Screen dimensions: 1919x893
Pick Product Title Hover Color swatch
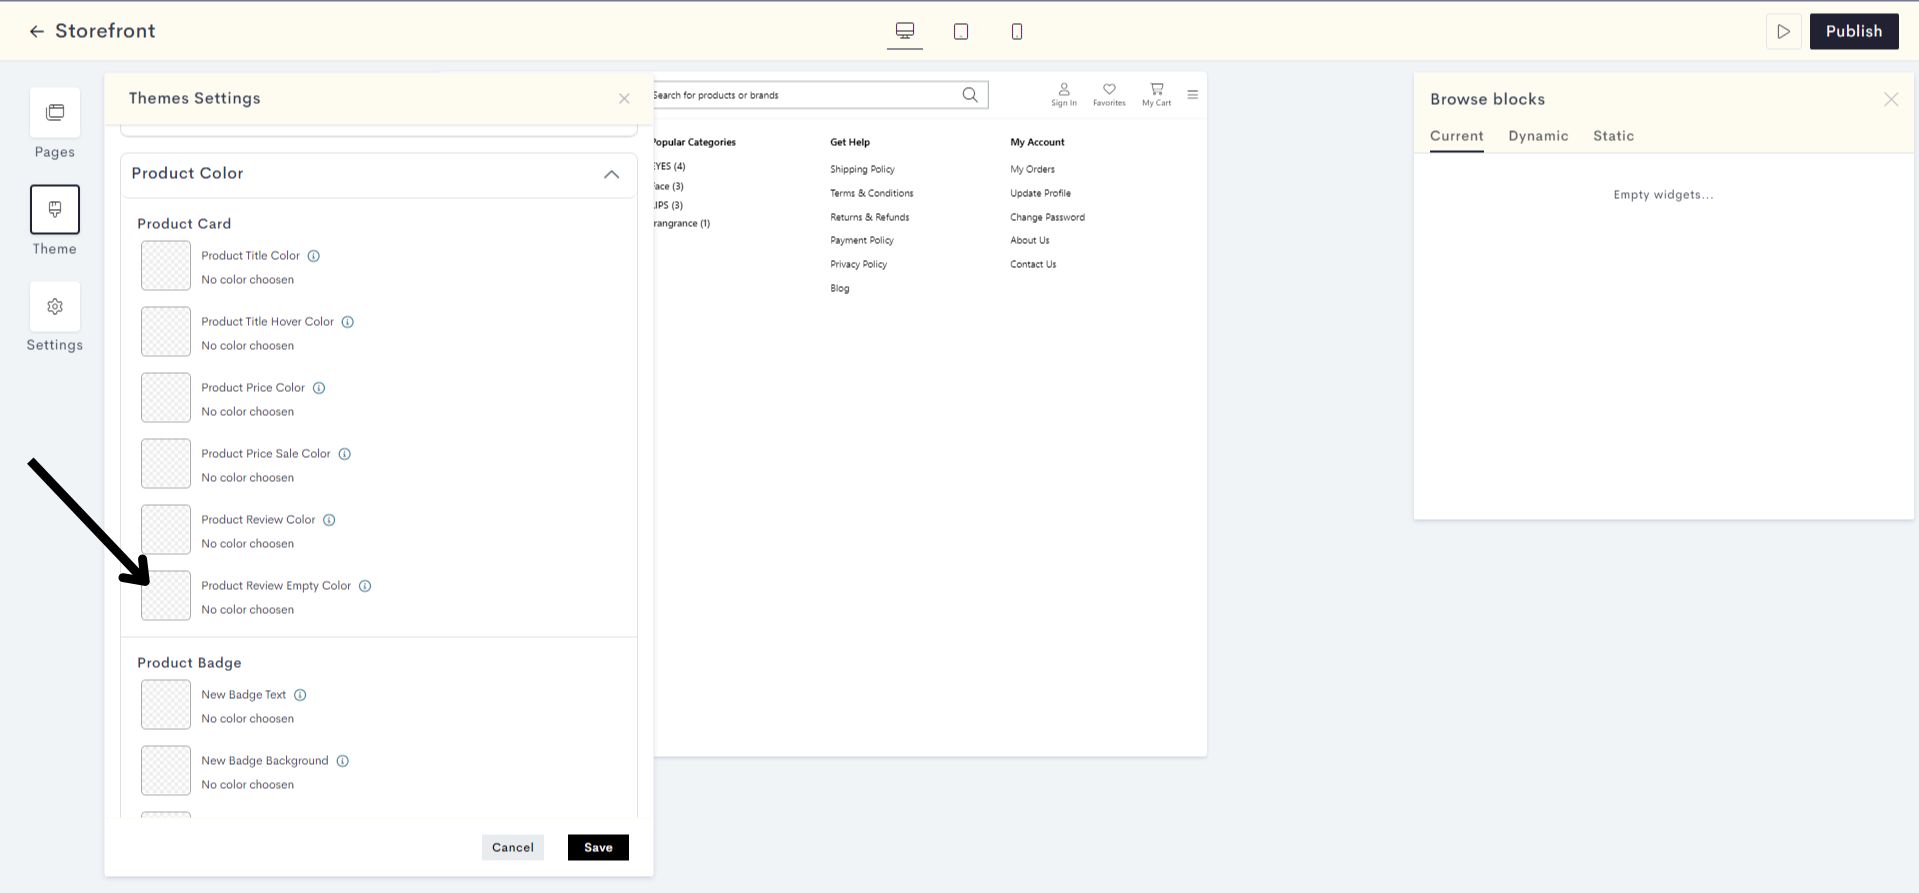[166, 332]
